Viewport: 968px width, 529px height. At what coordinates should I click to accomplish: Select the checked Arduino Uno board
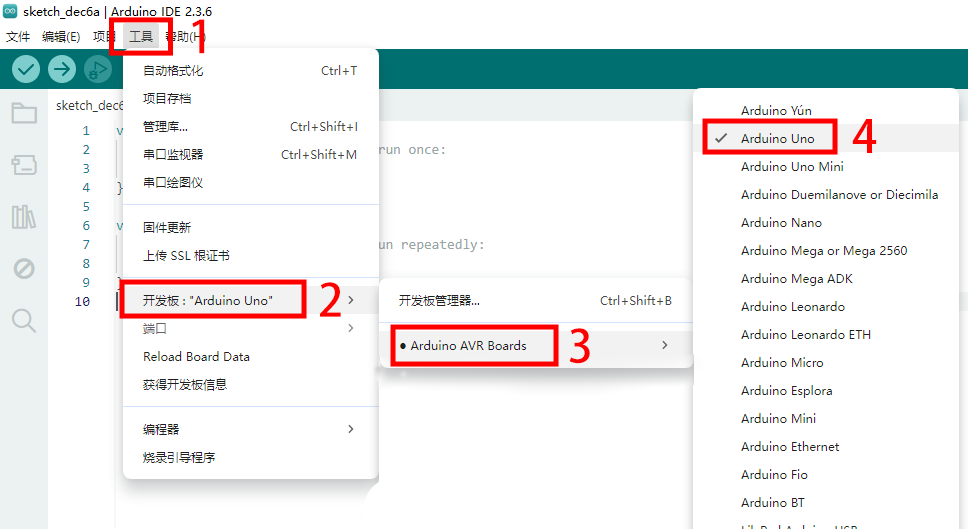826,138
